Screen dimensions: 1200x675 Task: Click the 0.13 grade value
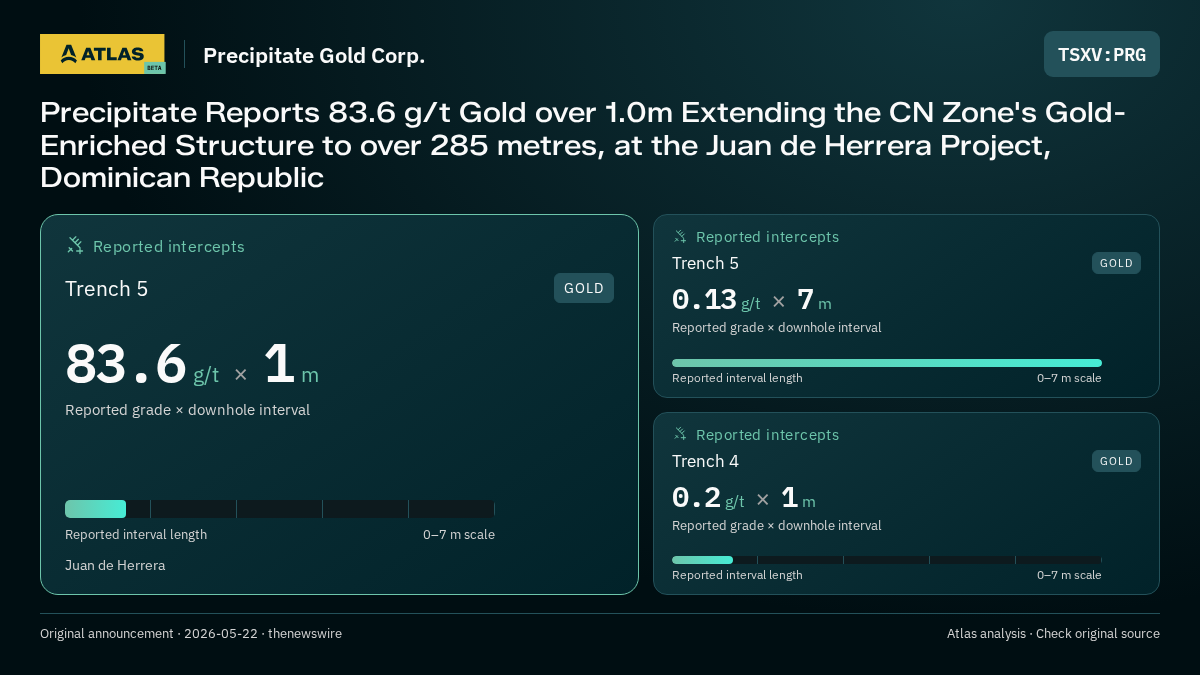pyautogui.click(x=704, y=300)
